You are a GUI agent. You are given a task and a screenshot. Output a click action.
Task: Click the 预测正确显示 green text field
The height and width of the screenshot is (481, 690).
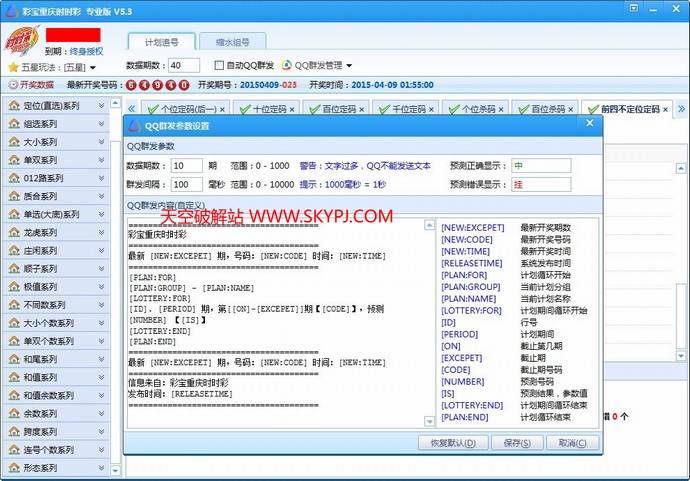pyautogui.click(x=540, y=165)
